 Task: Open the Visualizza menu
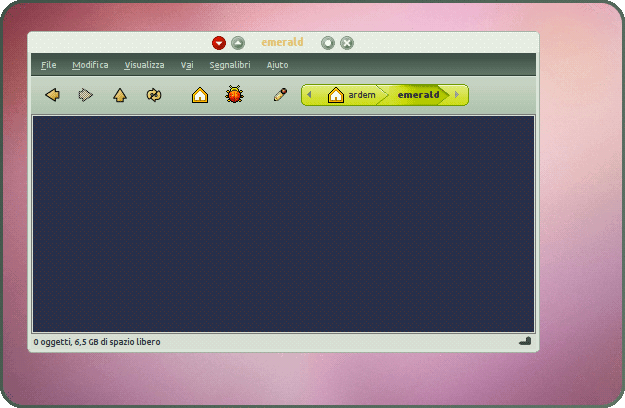144,65
